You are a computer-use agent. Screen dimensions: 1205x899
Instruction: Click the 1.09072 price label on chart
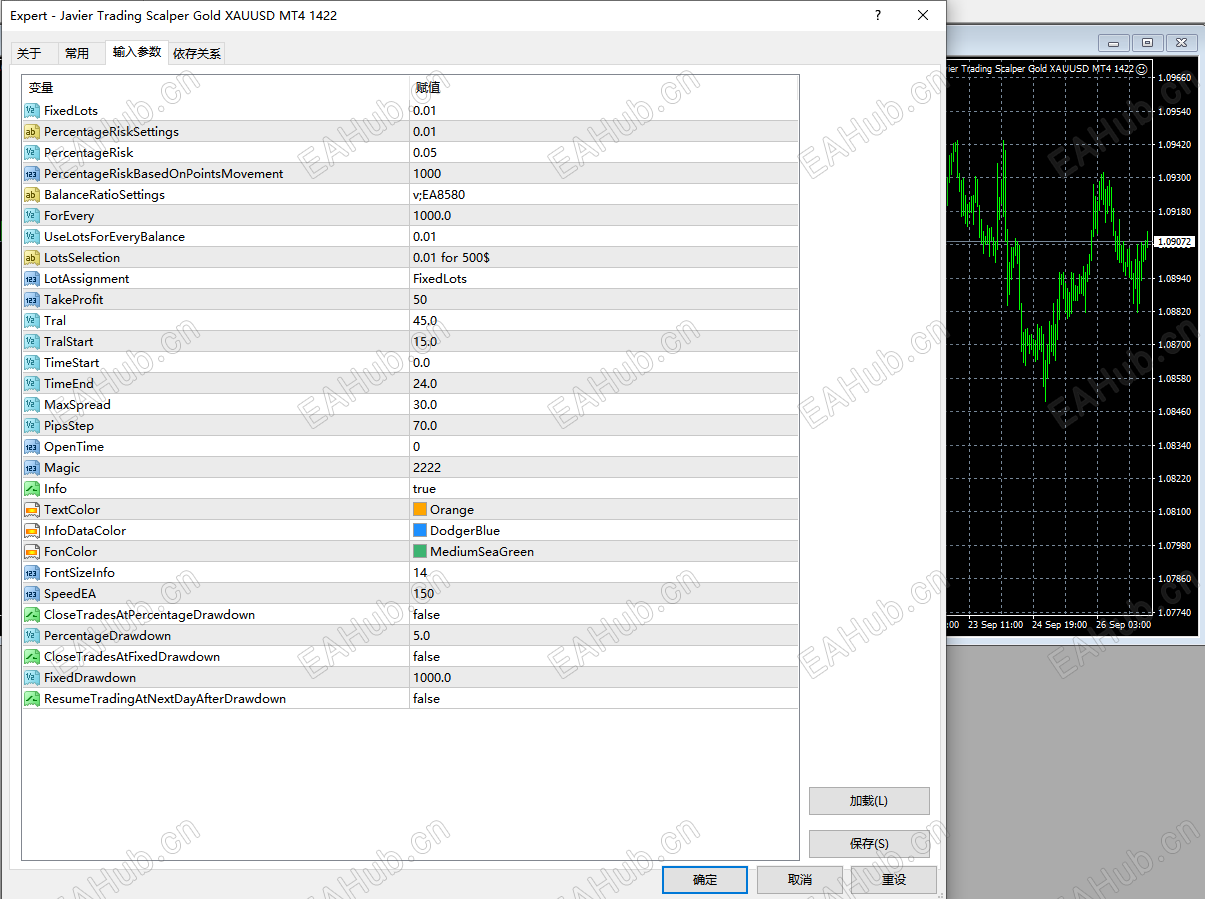(x=1173, y=242)
